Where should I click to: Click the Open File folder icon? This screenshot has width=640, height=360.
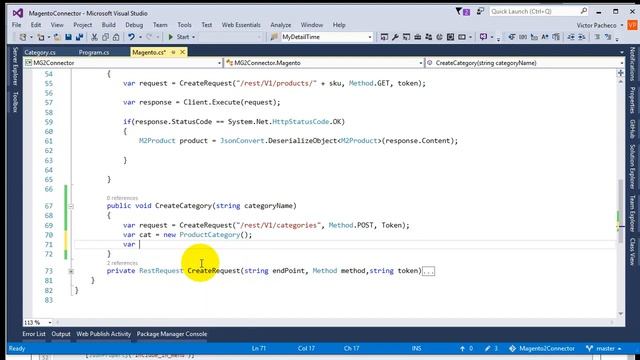coord(57,37)
